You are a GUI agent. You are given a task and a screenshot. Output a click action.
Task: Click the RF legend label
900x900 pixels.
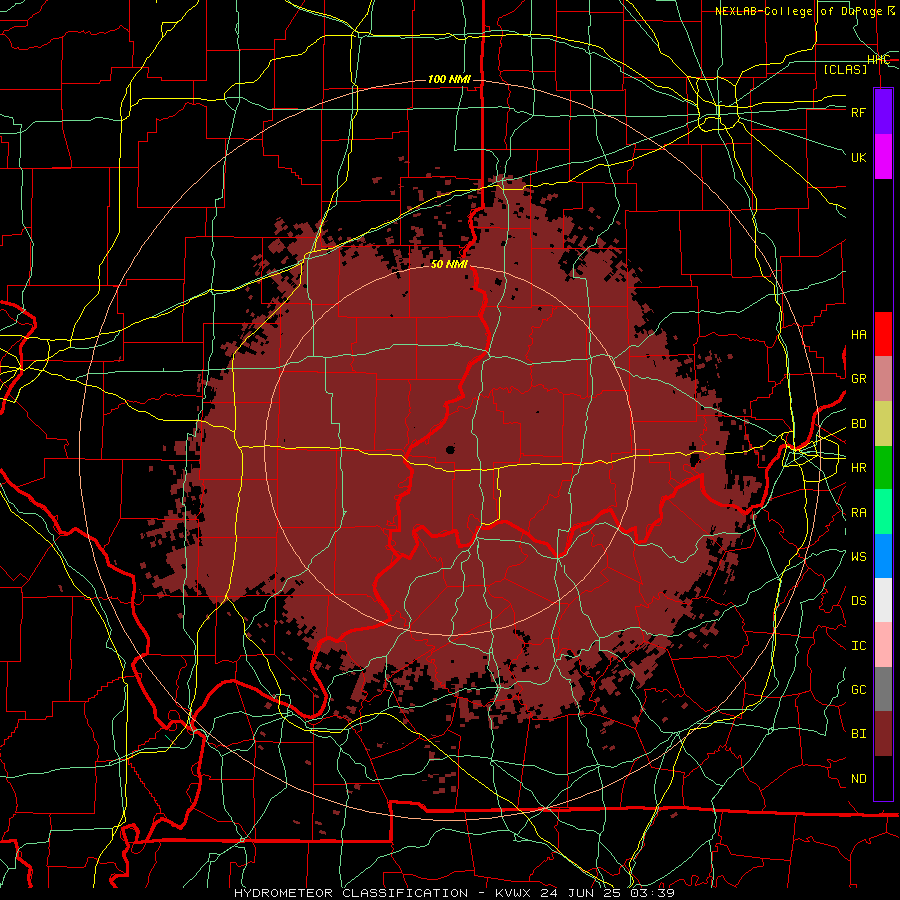point(859,112)
